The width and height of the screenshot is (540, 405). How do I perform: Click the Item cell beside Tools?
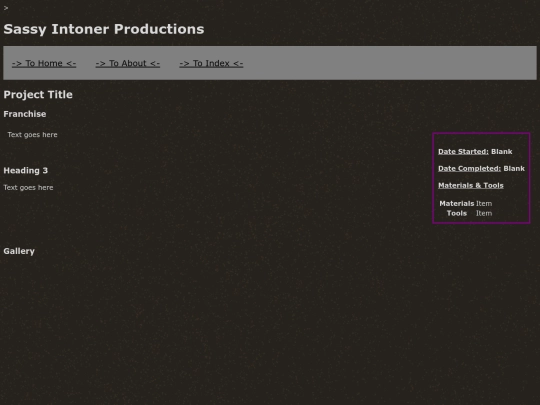pos(484,213)
